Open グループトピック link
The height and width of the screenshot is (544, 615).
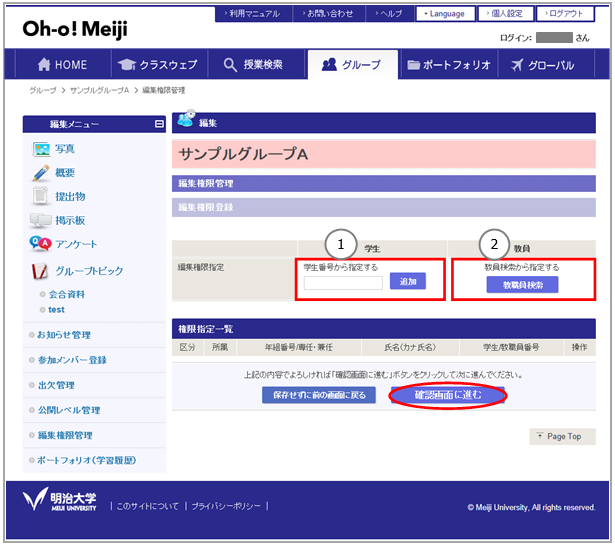point(89,271)
